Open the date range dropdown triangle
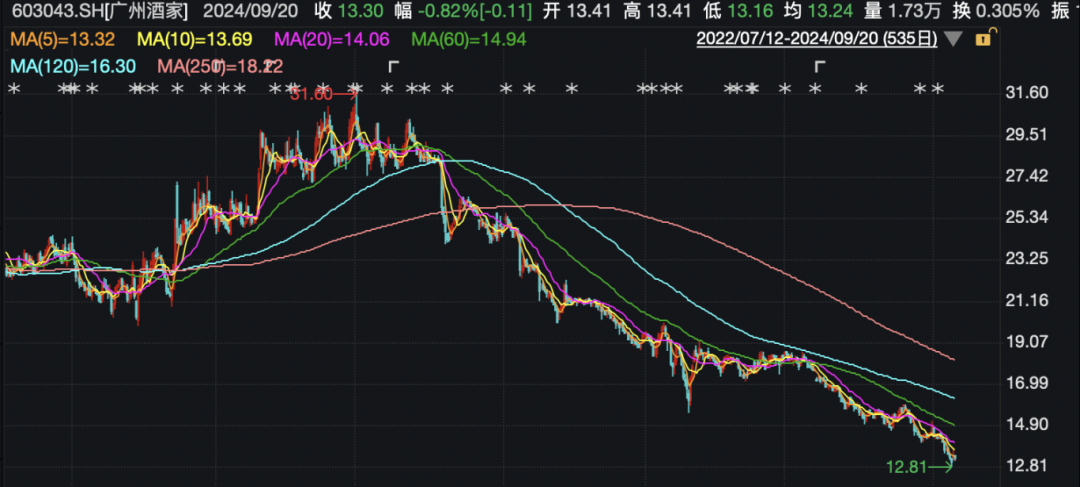Image resolution: width=1080 pixels, height=487 pixels. pyautogui.click(x=953, y=40)
